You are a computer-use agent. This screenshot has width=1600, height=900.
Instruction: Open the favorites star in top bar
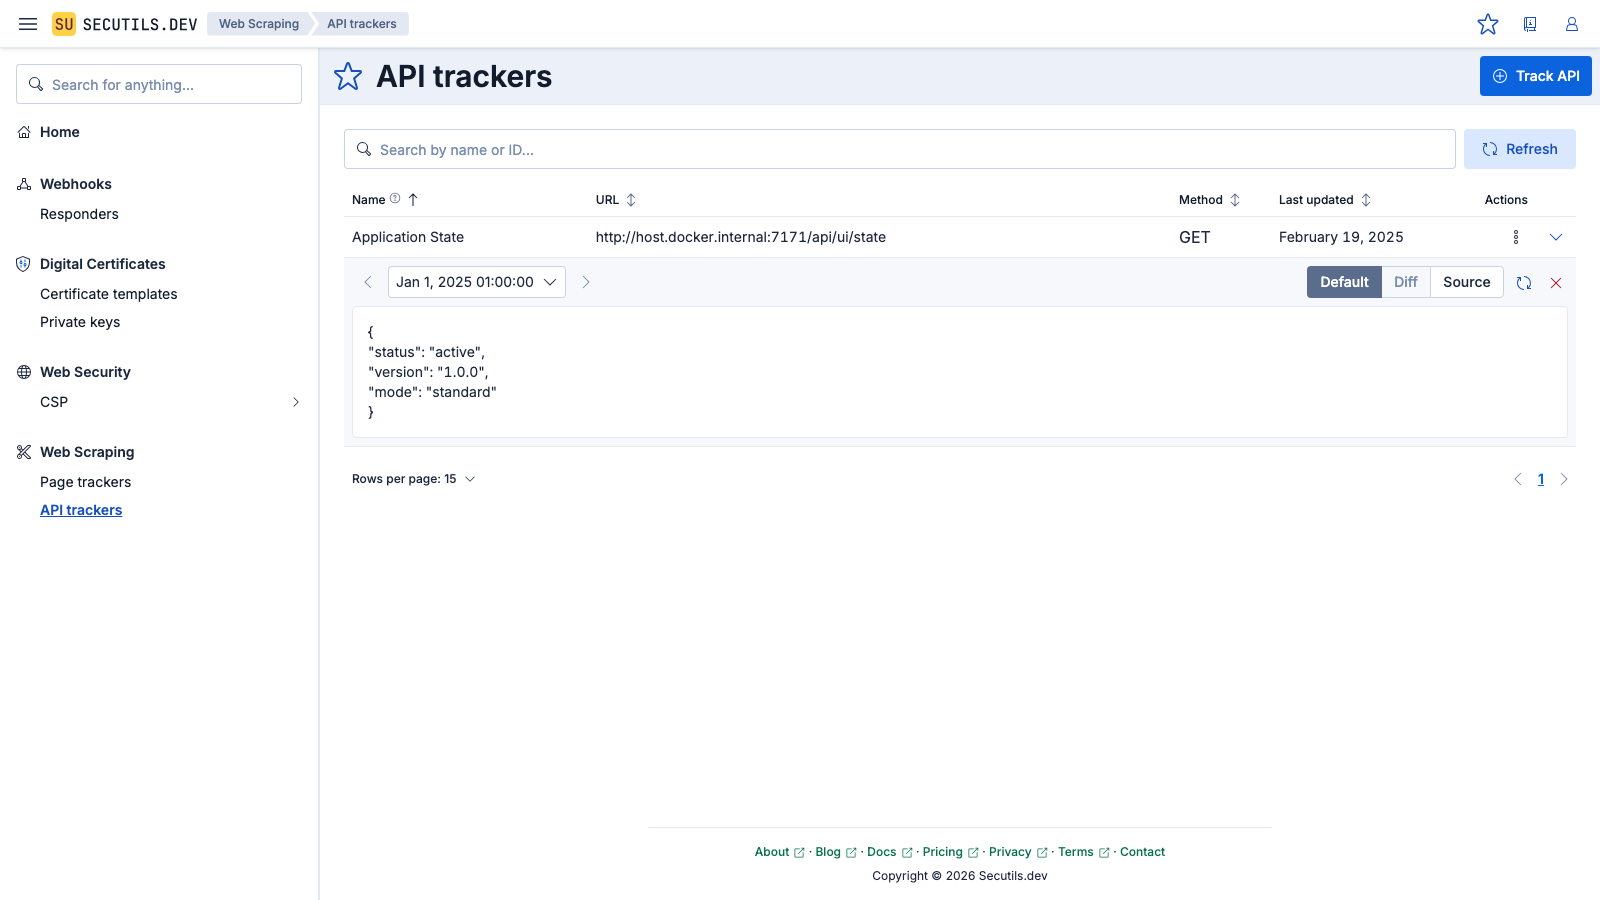point(1488,24)
